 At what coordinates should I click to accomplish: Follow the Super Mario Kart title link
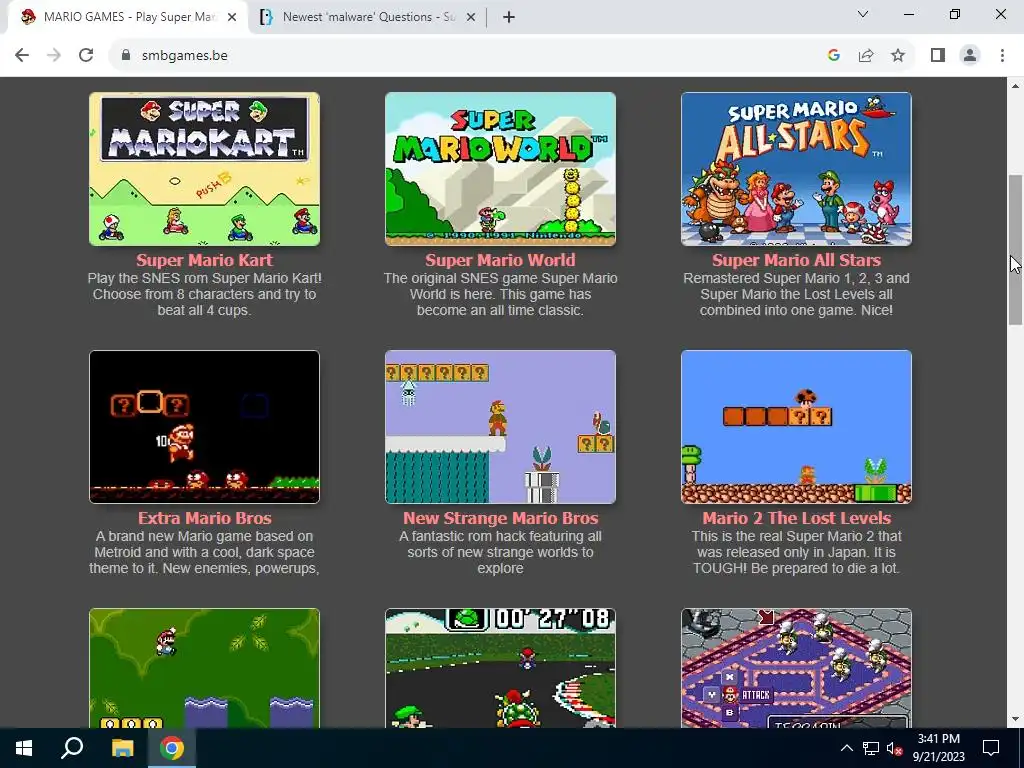[x=204, y=260]
